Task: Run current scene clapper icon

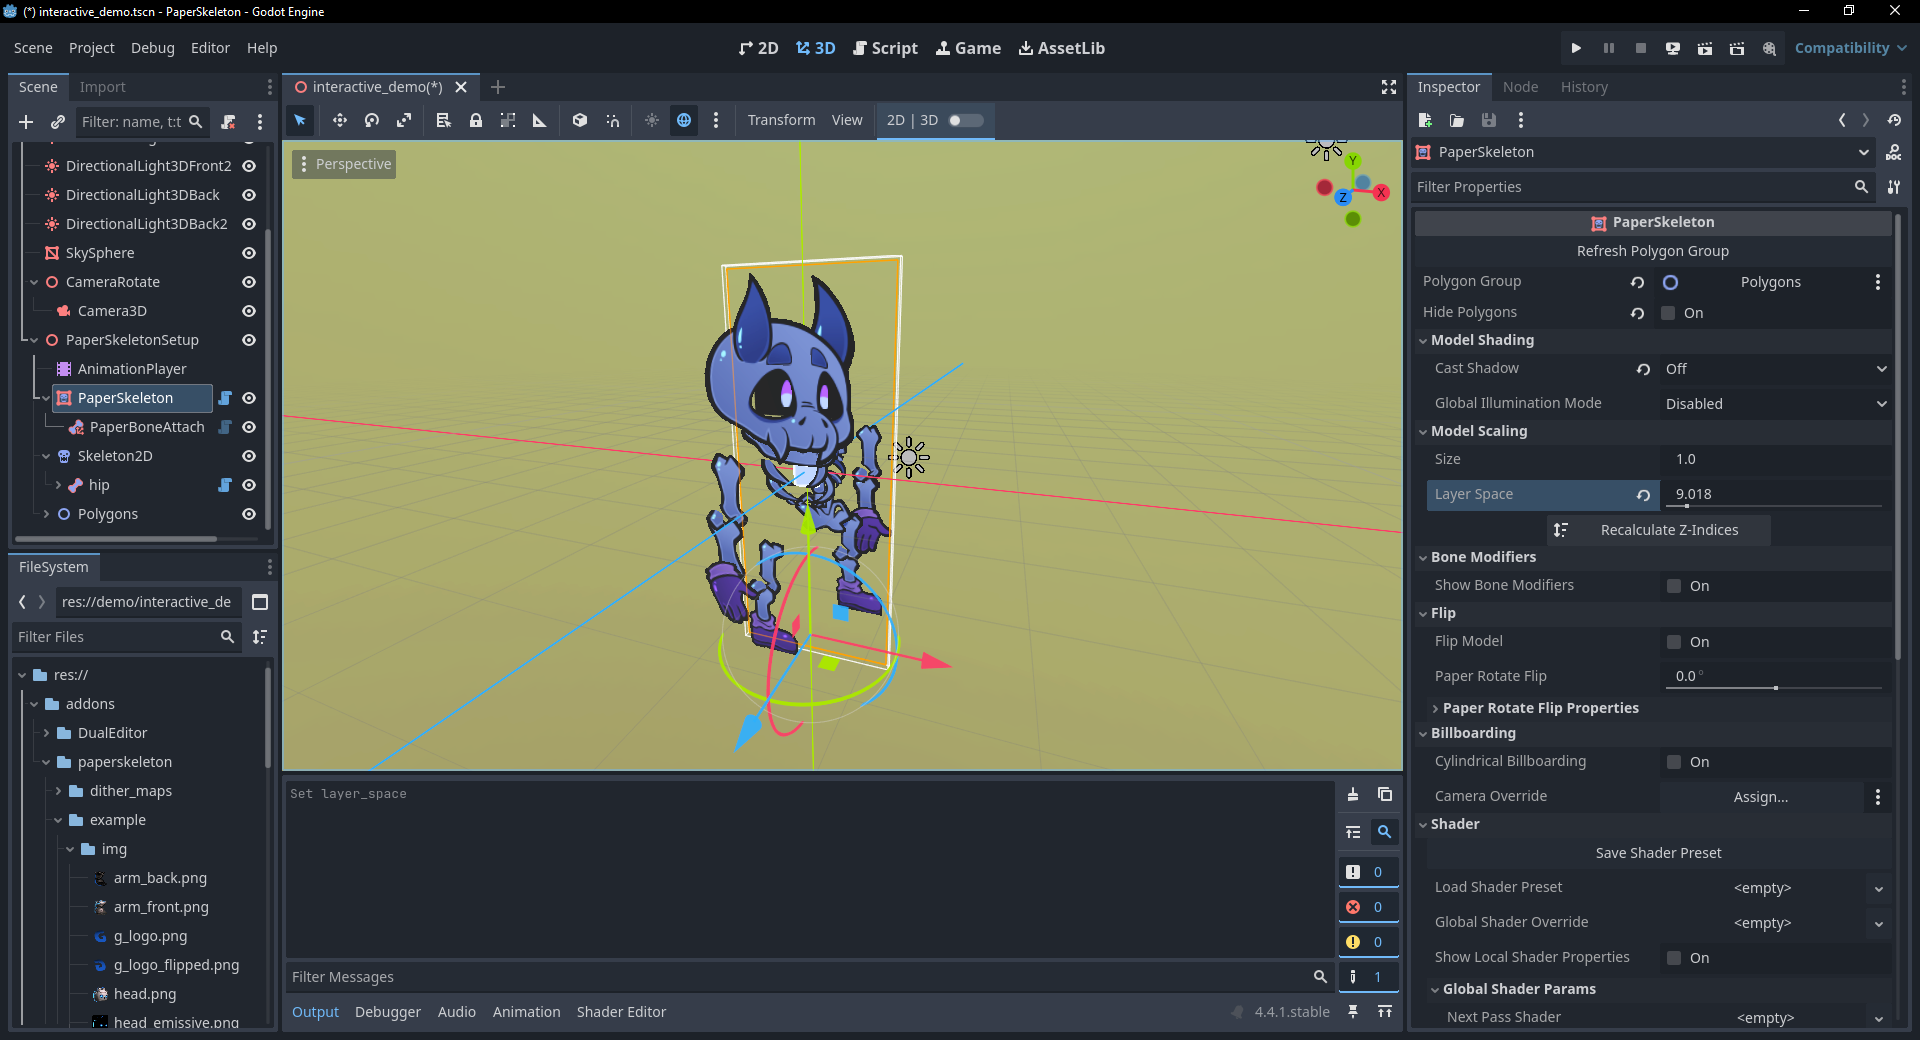Action: 1704,48
